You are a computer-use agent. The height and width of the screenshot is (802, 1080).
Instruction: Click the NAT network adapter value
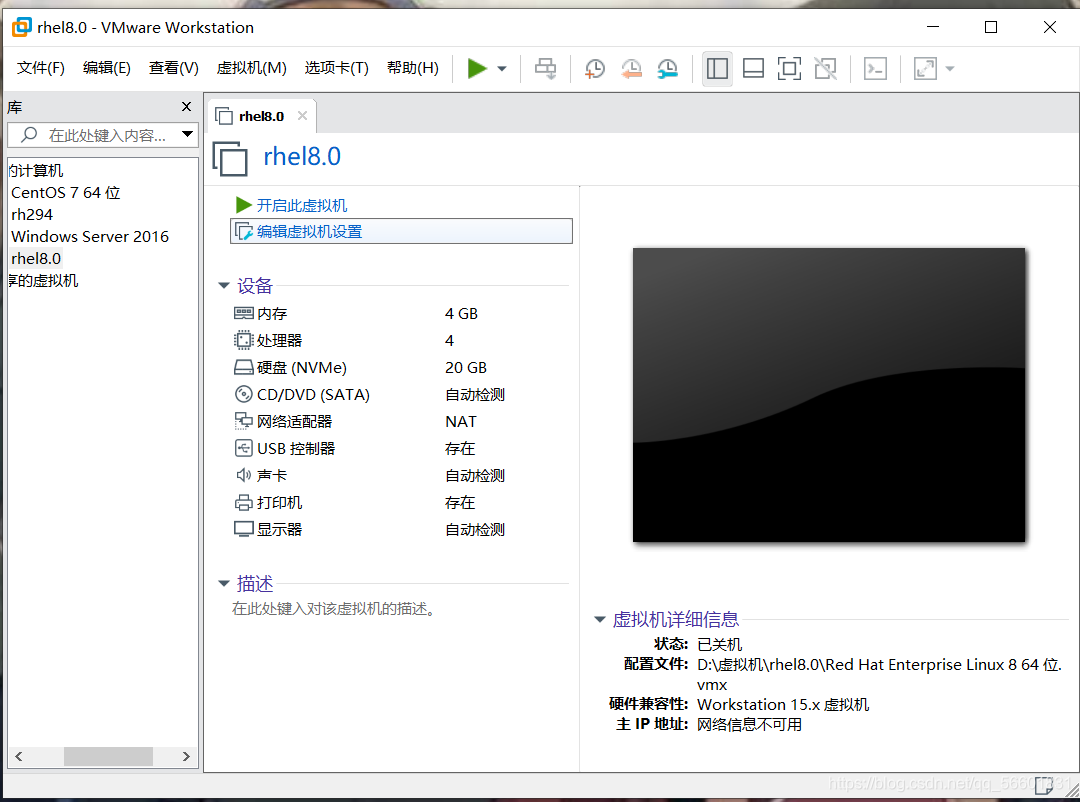pos(461,422)
